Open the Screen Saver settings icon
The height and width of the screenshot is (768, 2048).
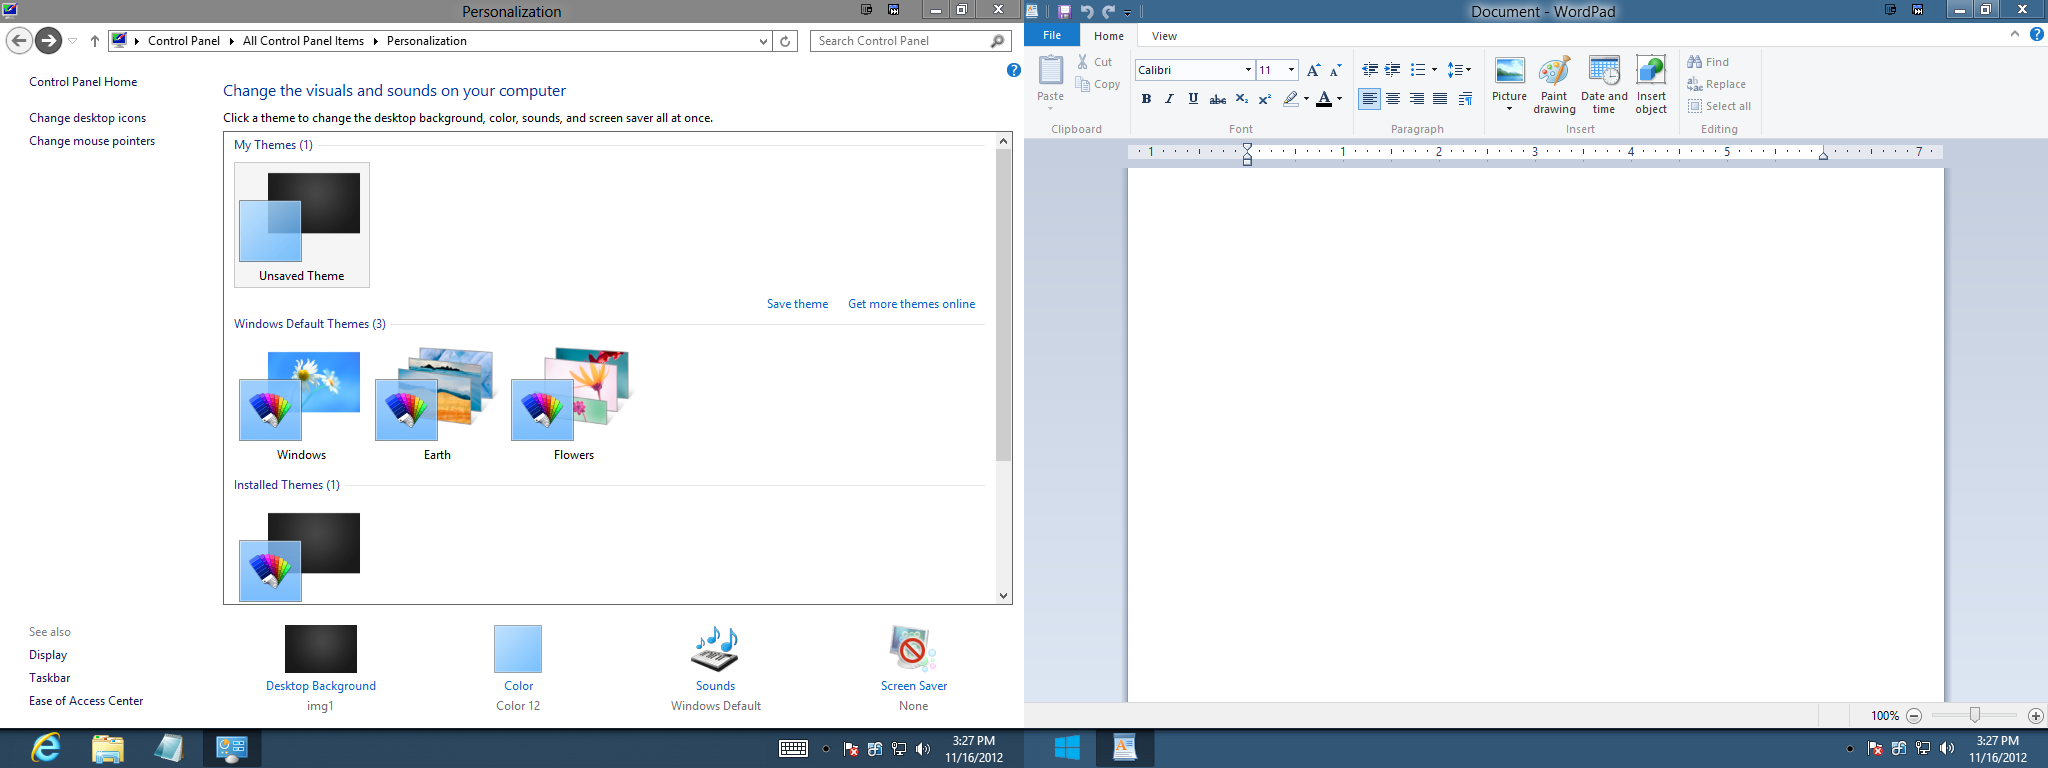coord(912,650)
